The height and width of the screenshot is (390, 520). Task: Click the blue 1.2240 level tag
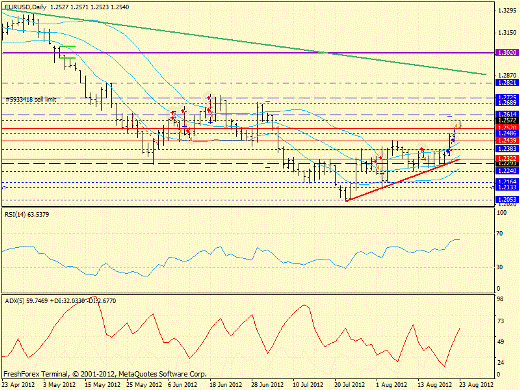click(506, 171)
